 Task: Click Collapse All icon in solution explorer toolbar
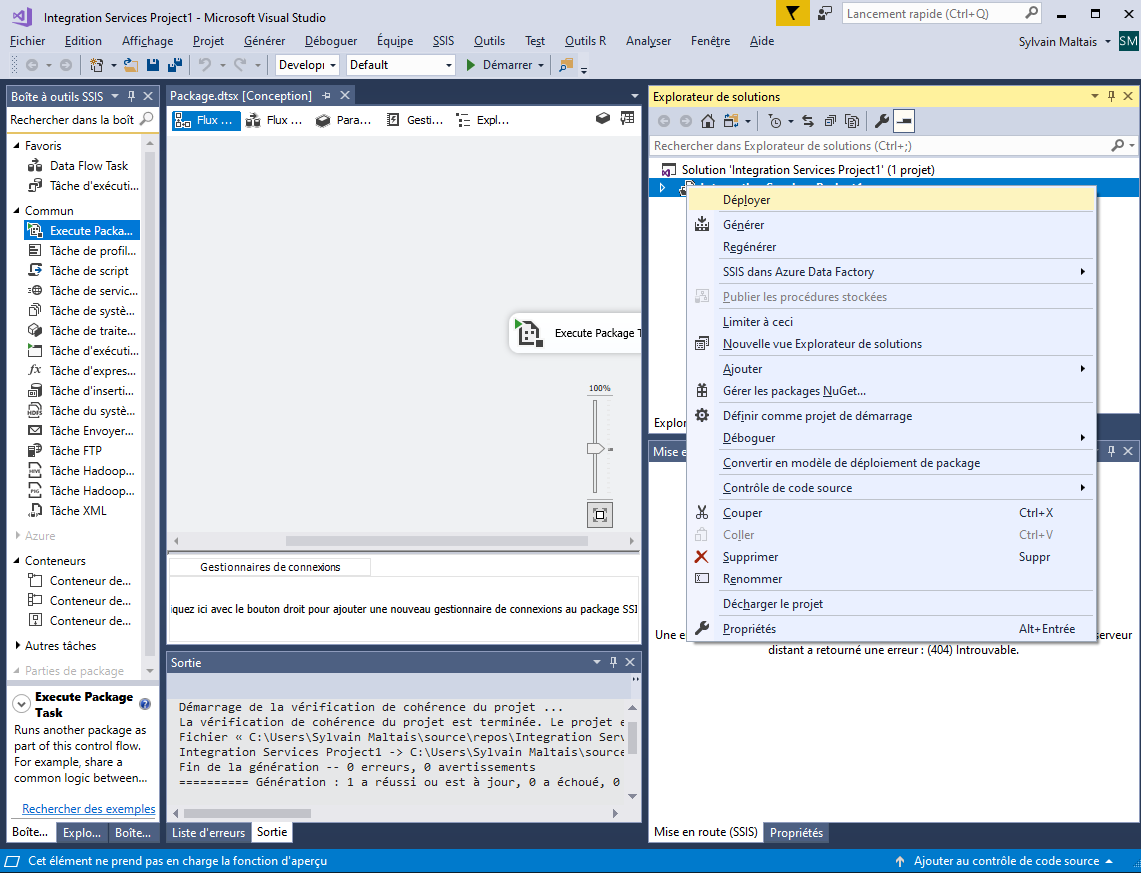[830, 122]
